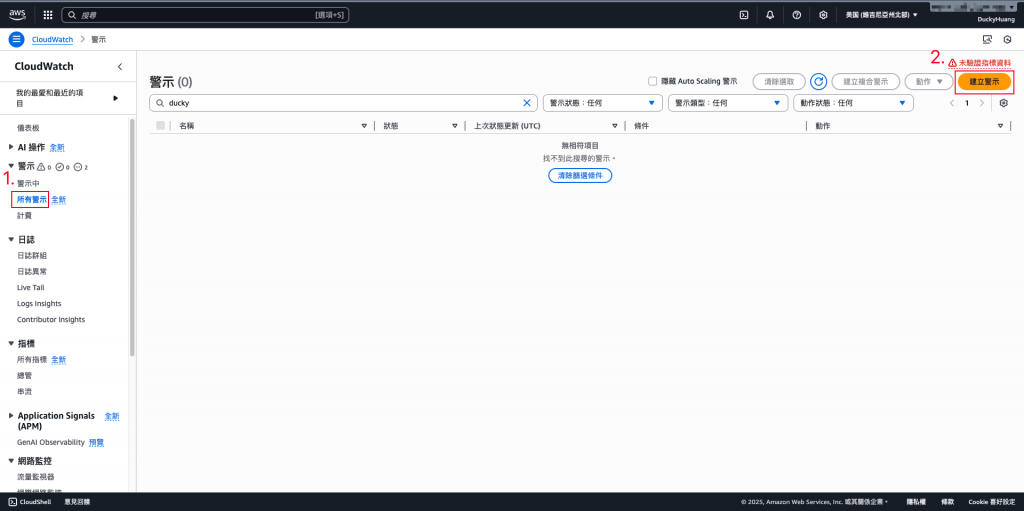Clear the ducky search text
This screenshot has height=511, width=1024.
click(x=527, y=103)
